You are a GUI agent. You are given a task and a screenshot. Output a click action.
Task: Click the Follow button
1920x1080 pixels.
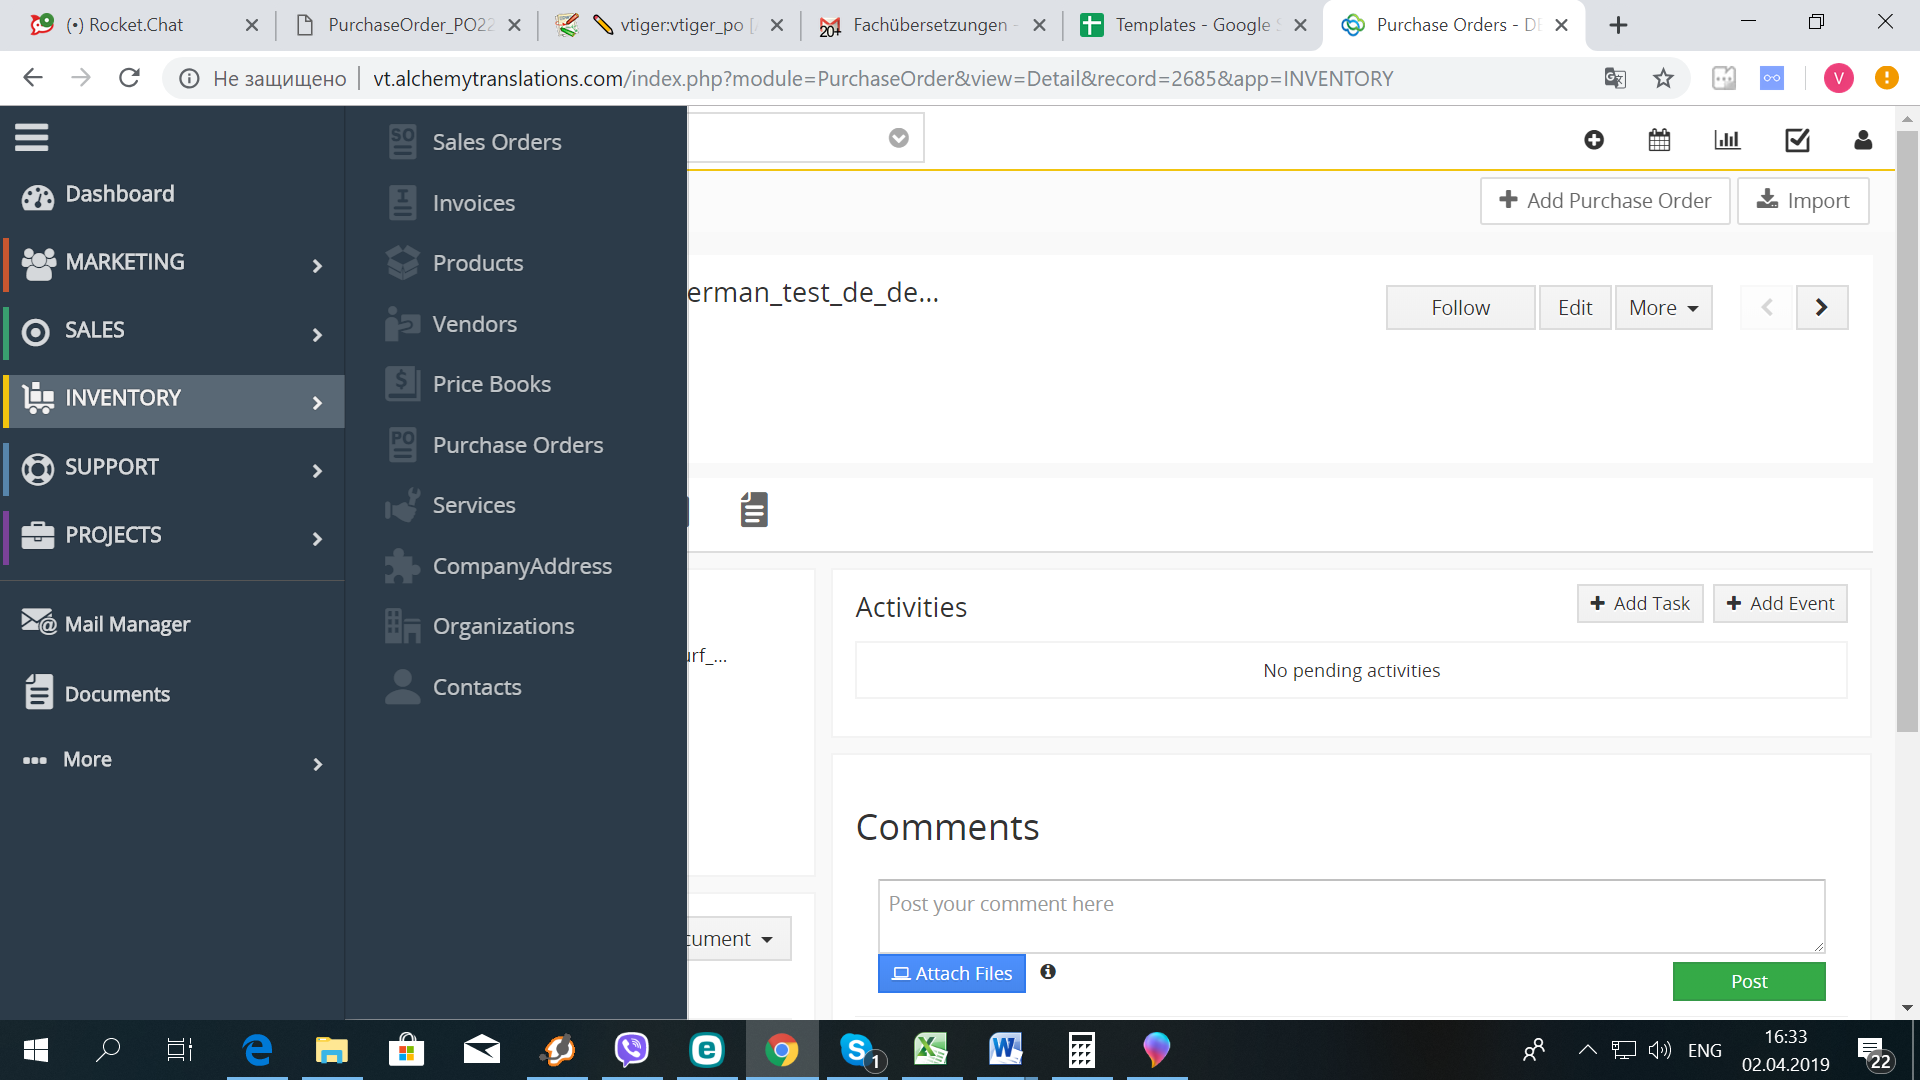[1459, 308]
